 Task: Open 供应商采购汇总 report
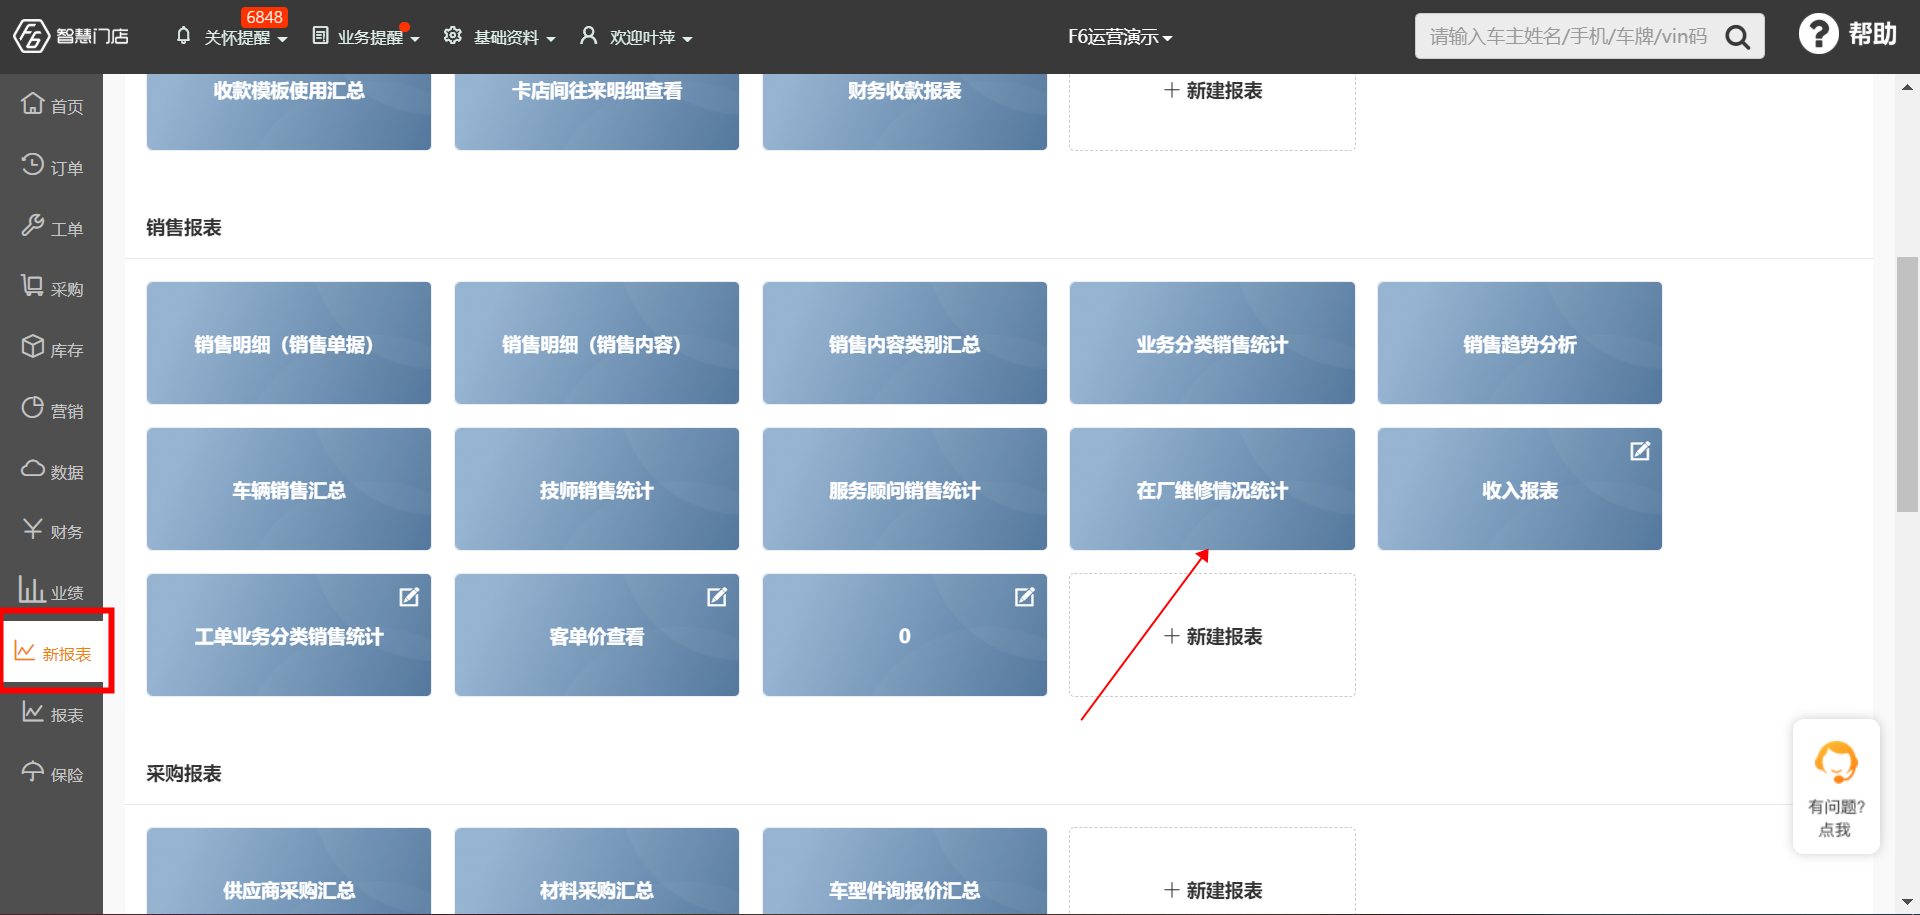click(289, 870)
